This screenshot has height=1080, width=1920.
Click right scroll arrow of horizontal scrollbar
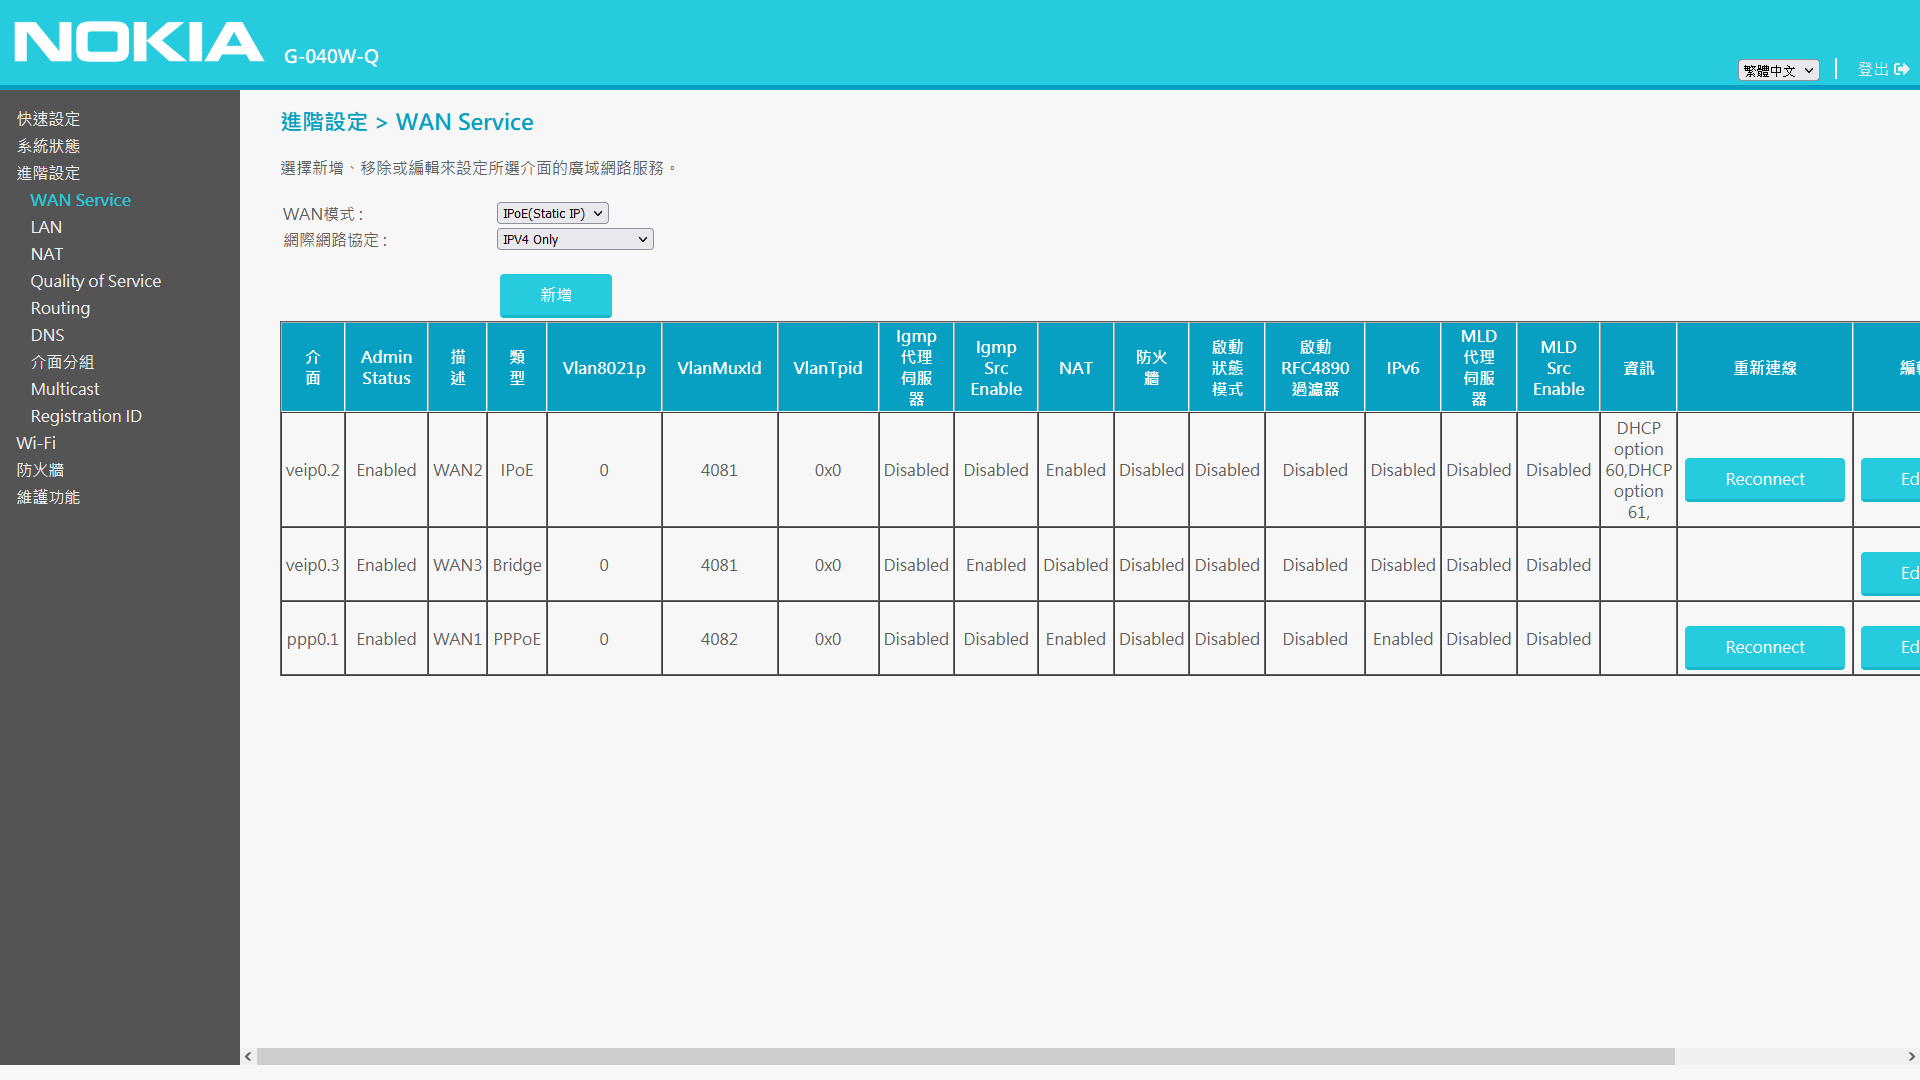[x=1911, y=1056]
